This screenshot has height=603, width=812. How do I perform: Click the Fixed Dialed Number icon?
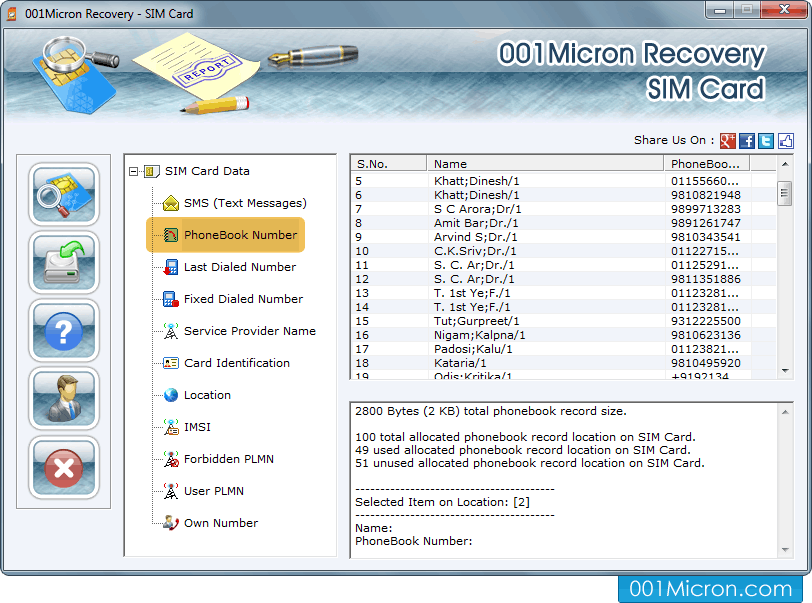point(171,299)
